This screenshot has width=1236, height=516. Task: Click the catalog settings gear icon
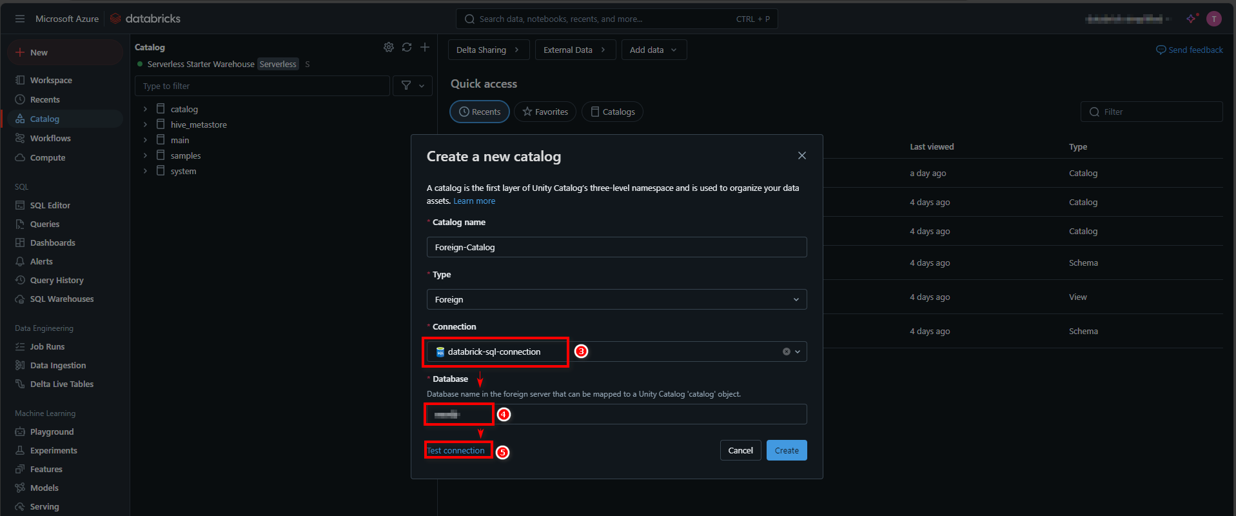point(389,47)
